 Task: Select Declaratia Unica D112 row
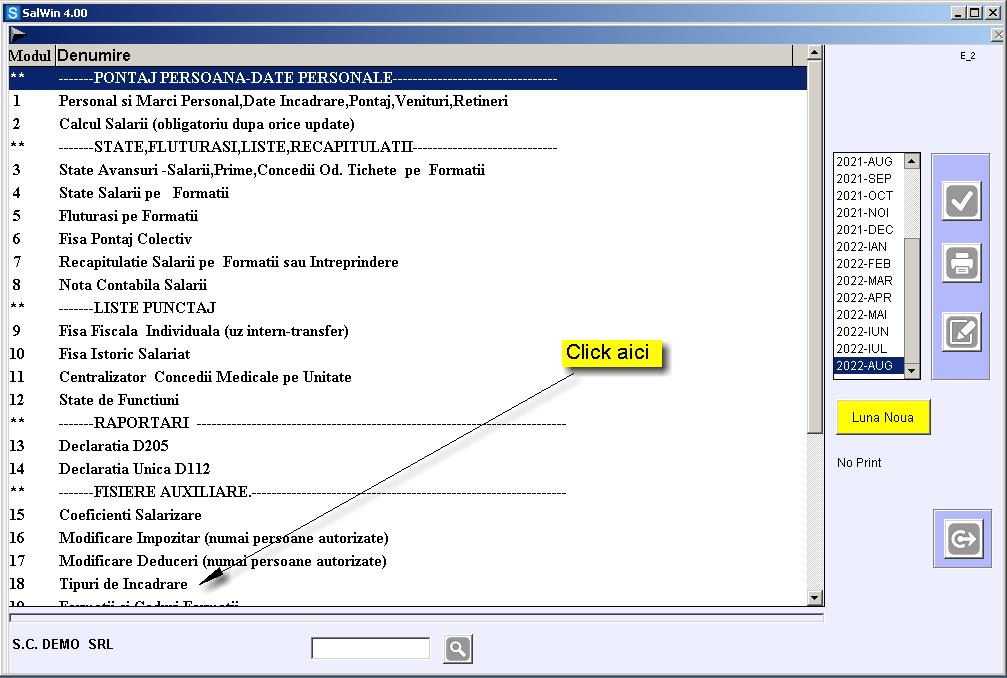[x=134, y=469]
